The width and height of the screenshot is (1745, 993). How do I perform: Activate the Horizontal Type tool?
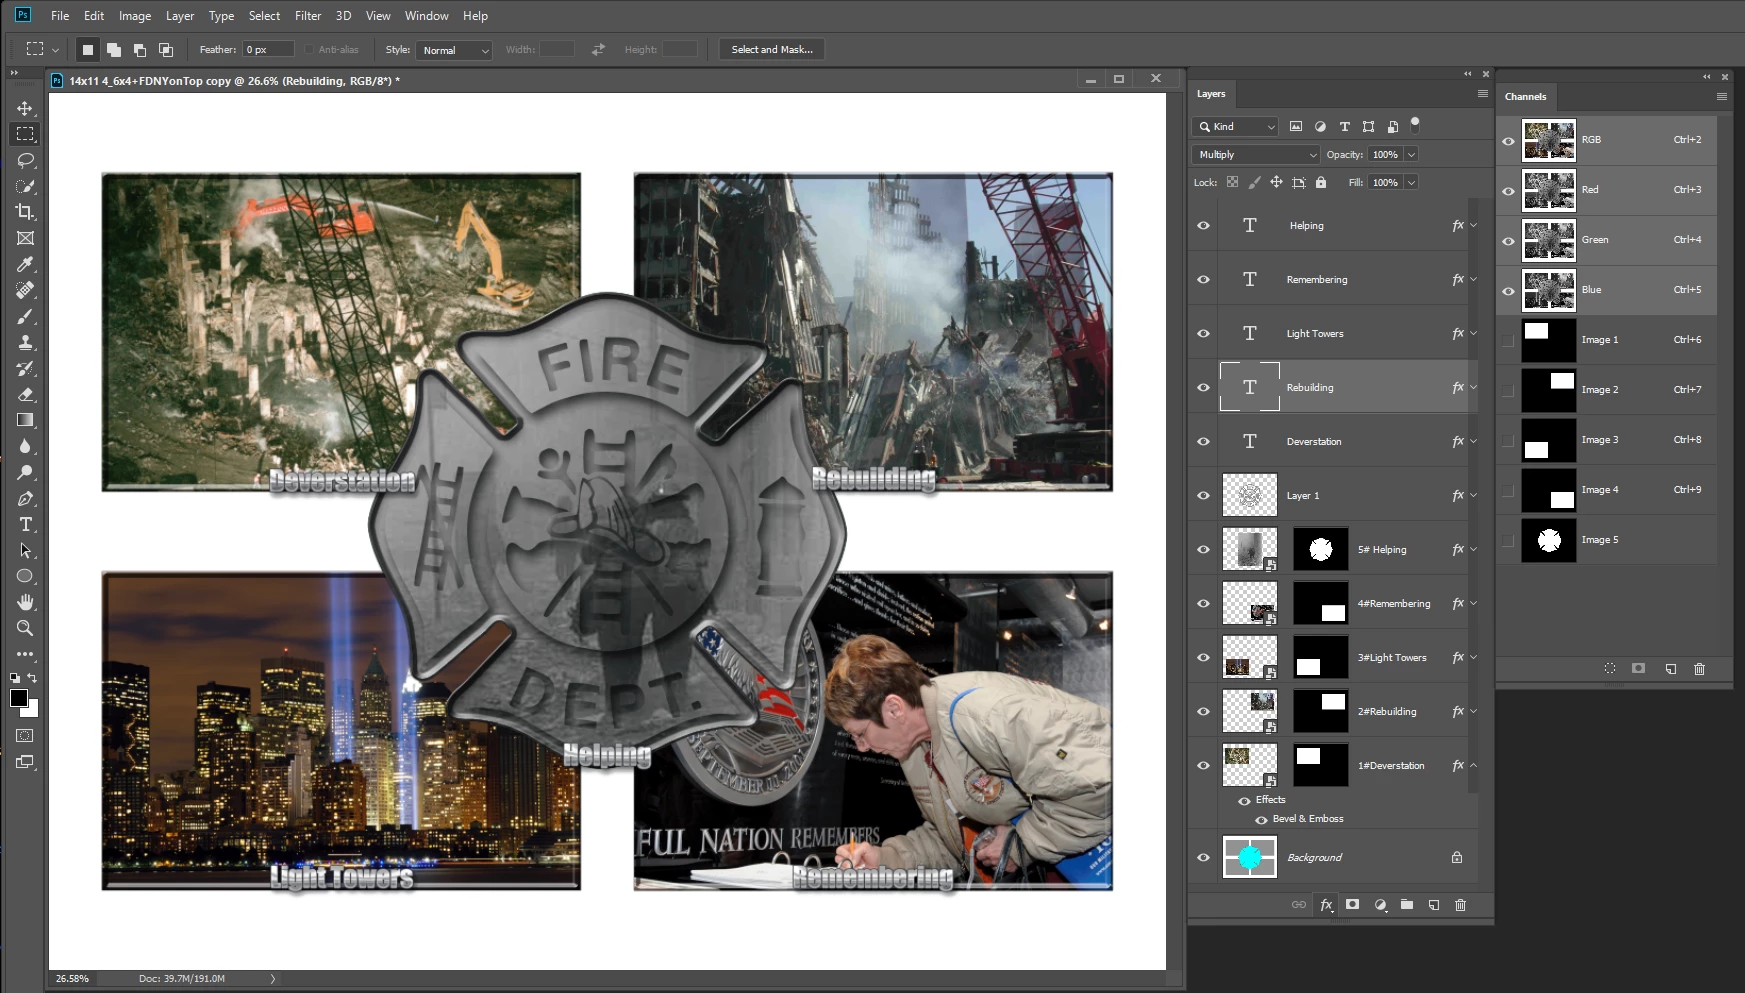(x=25, y=524)
